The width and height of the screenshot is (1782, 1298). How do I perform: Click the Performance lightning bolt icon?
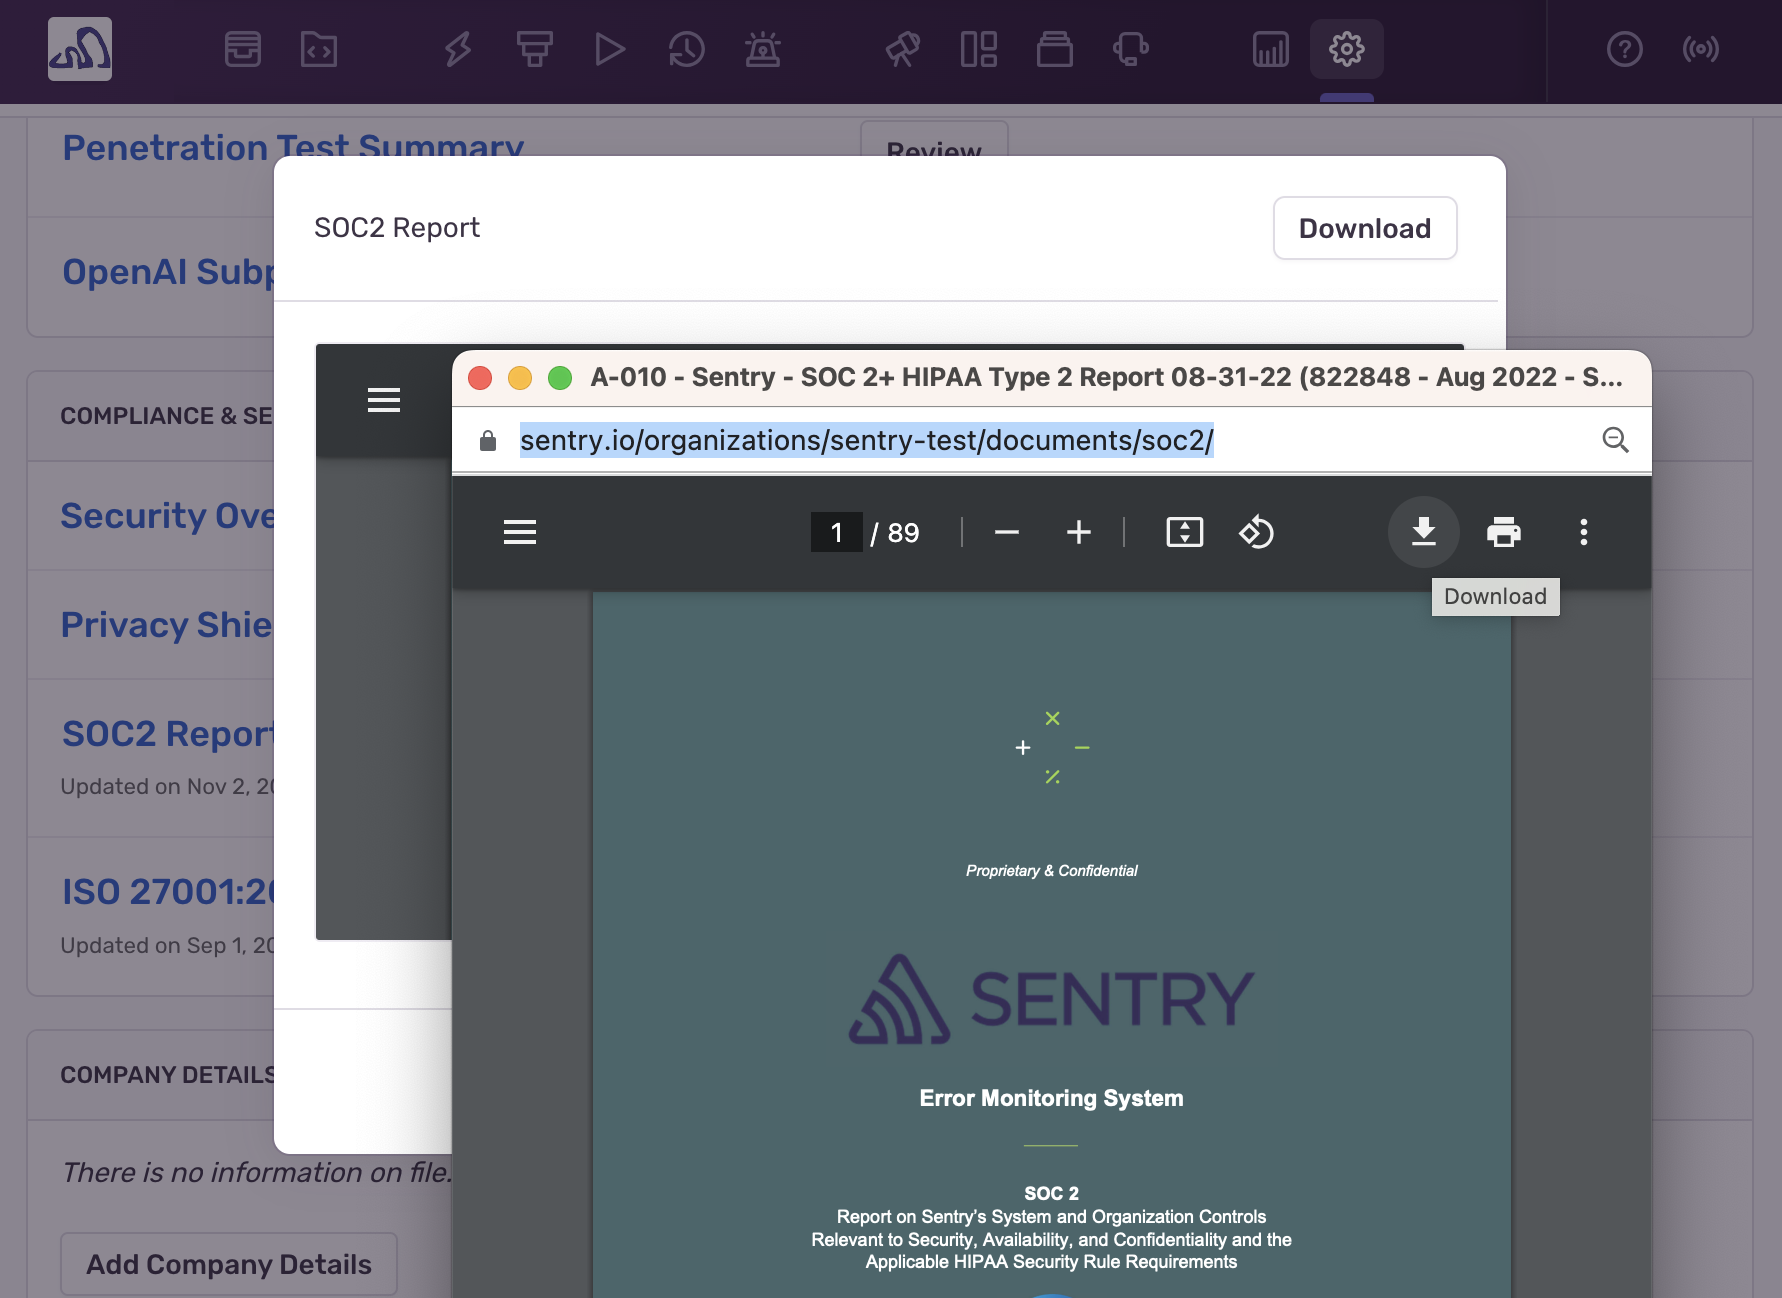pos(458,49)
